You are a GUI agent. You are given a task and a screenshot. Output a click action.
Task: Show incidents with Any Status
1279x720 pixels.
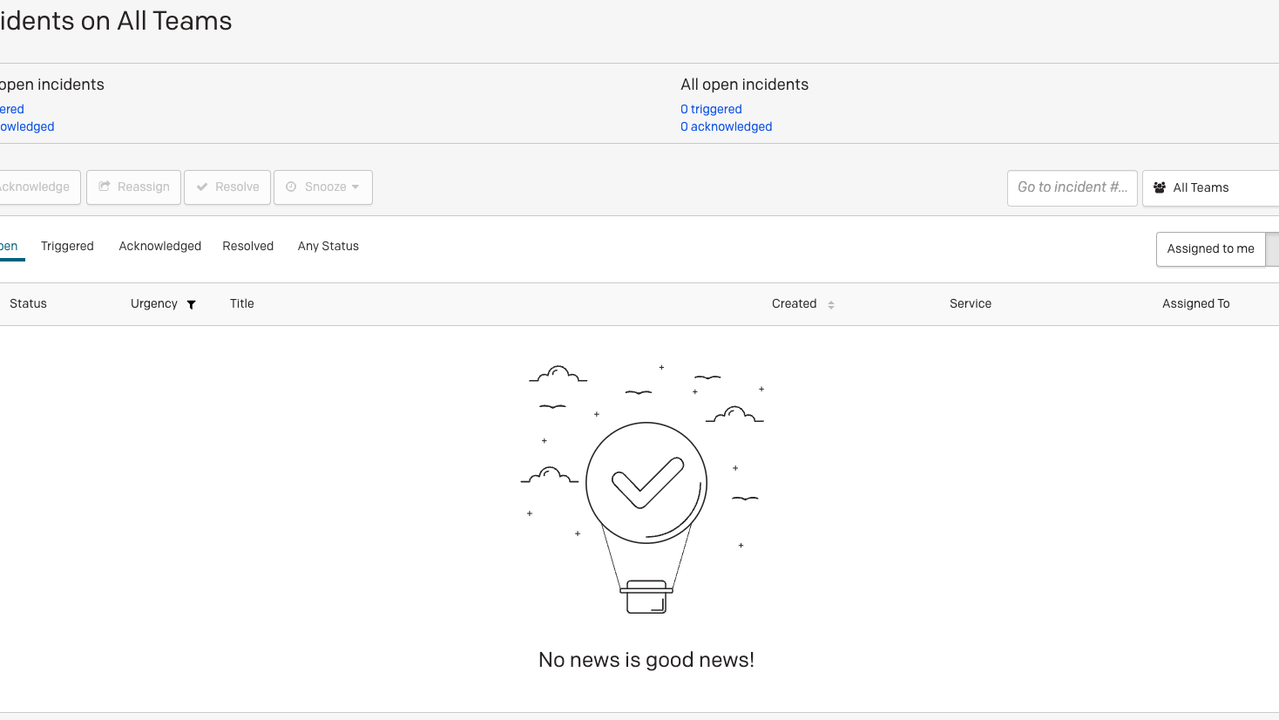tap(328, 246)
